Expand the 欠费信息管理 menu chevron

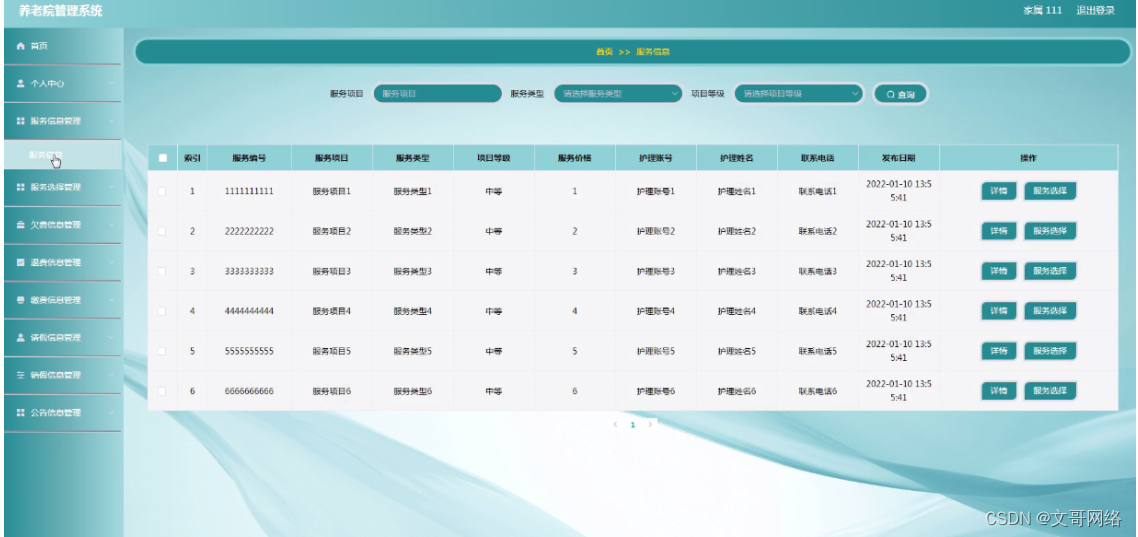[x=112, y=225]
